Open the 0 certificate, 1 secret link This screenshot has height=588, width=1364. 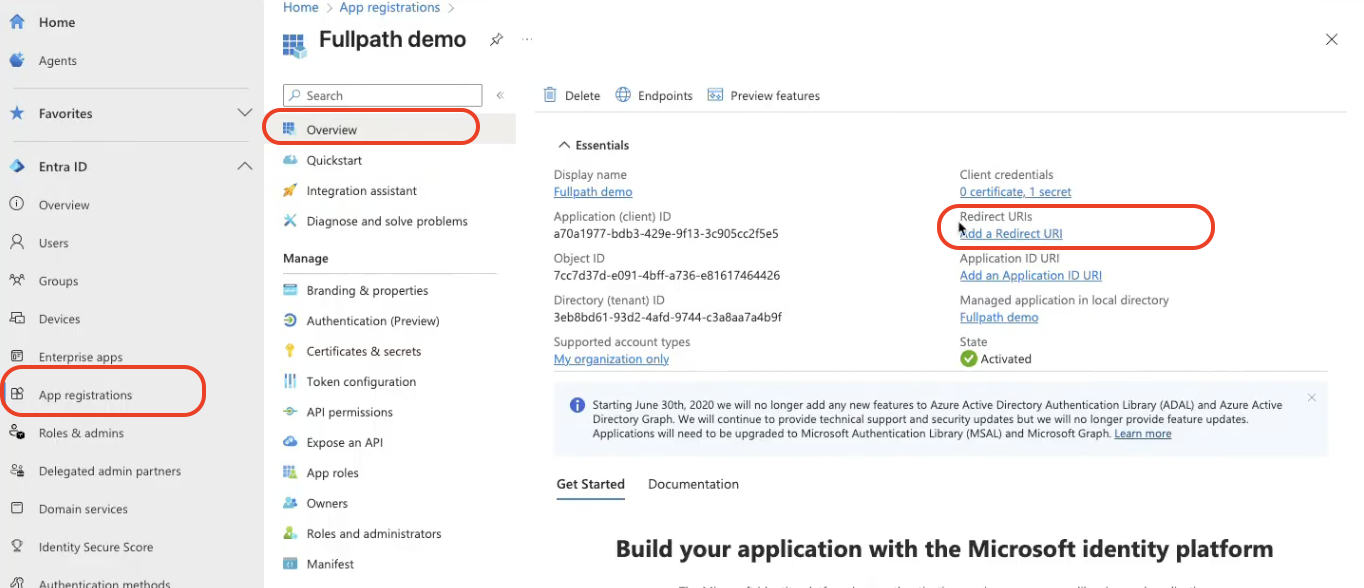point(1015,192)
